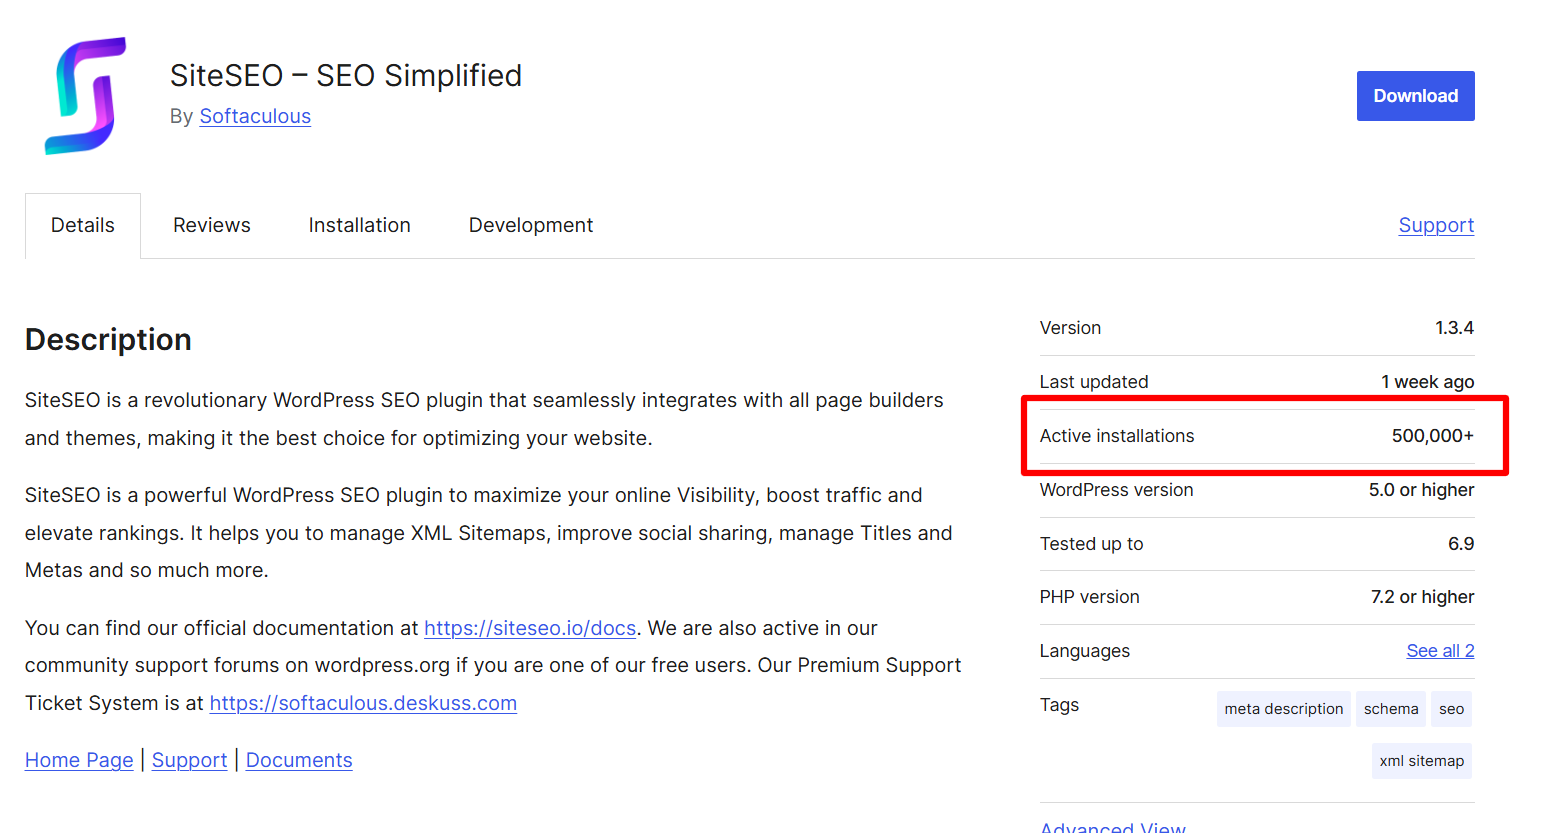
Task: Click See all 2 languages
Action: (x=1440, y=650)
